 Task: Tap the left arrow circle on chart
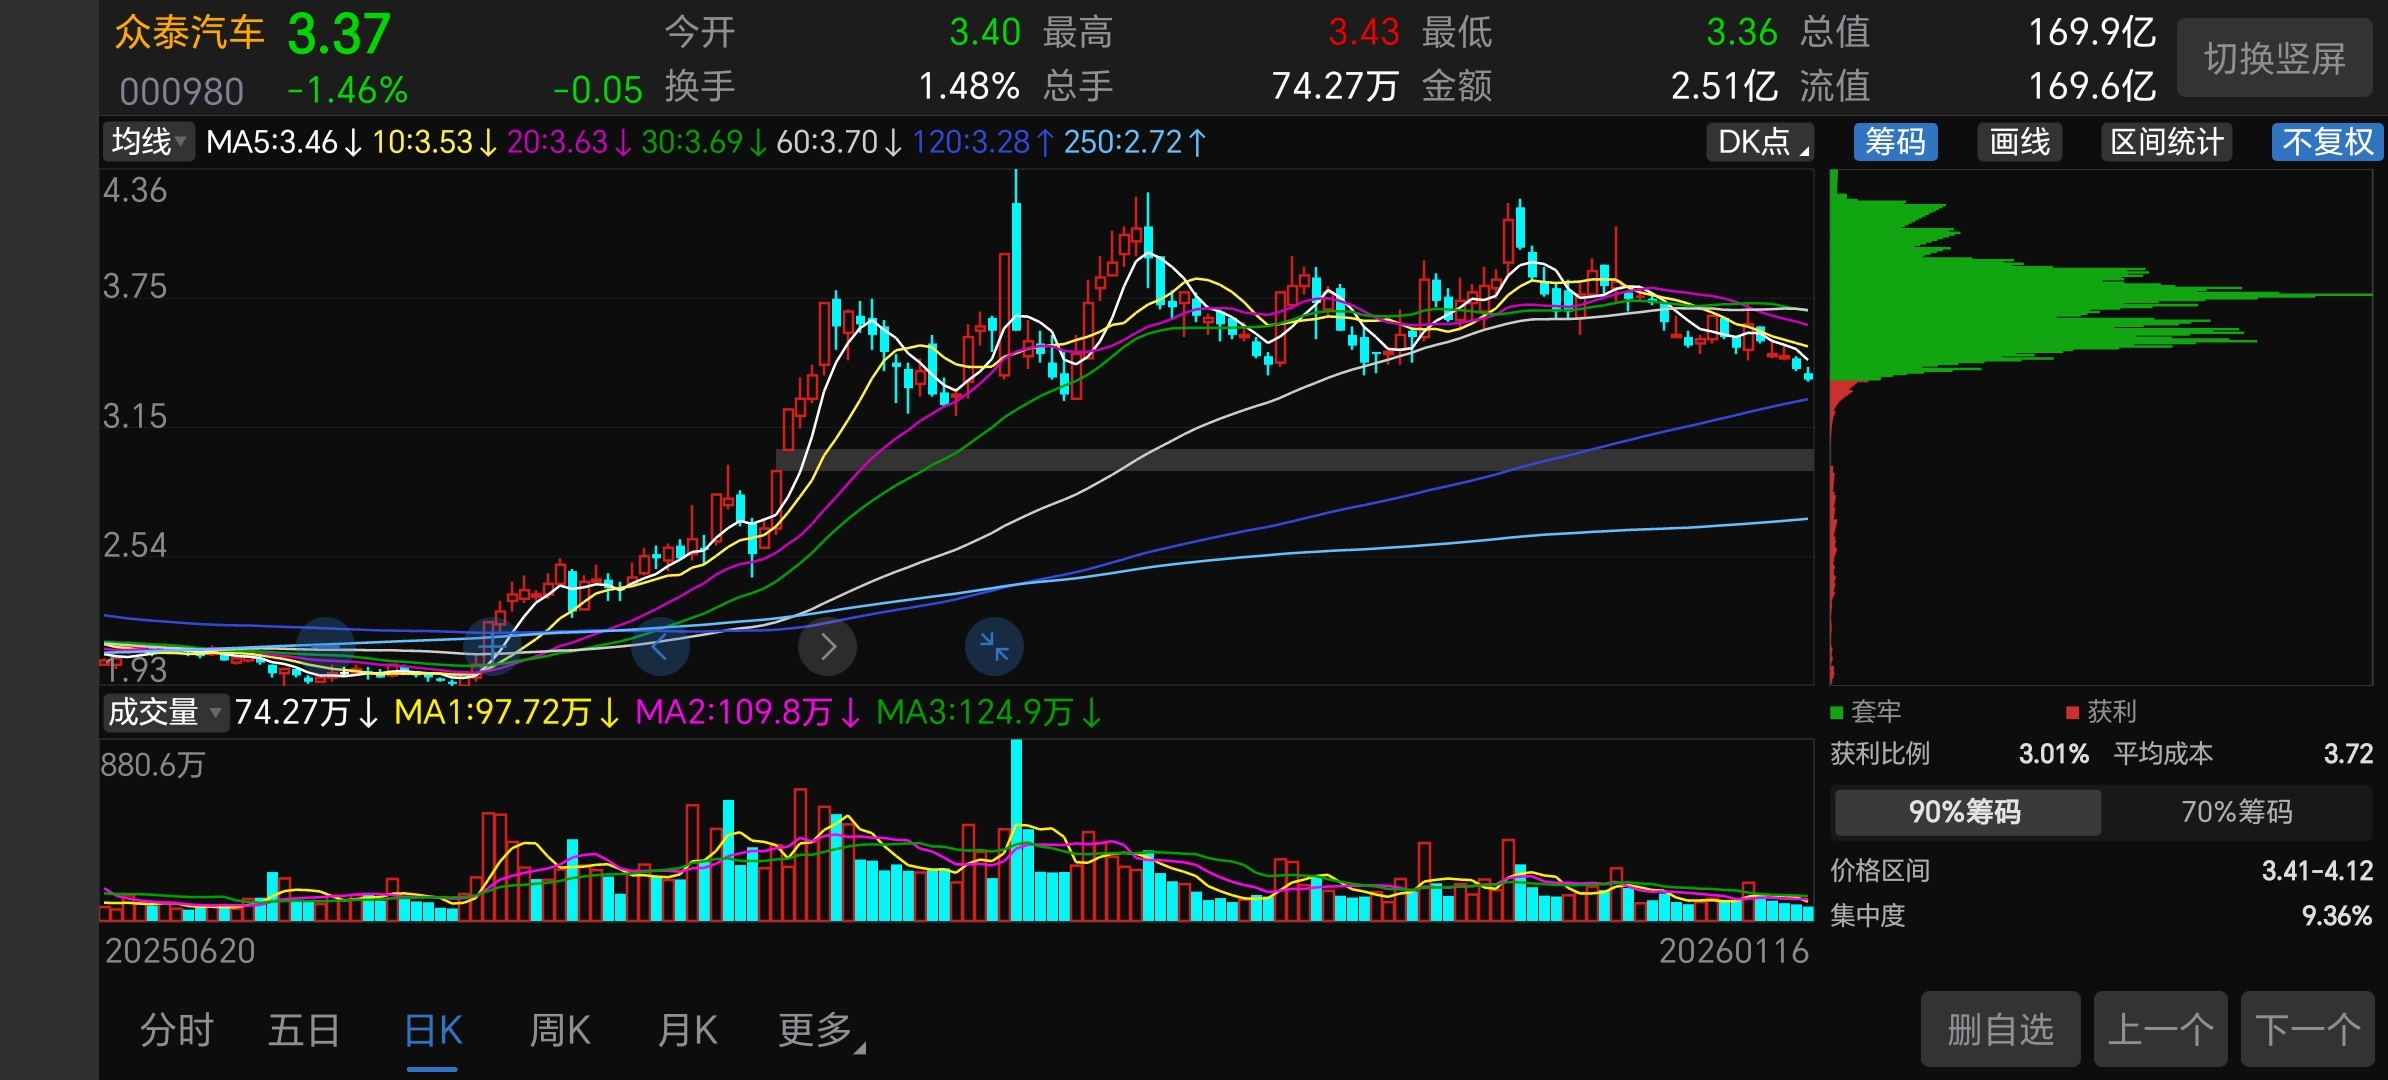(x=660, y=647)
